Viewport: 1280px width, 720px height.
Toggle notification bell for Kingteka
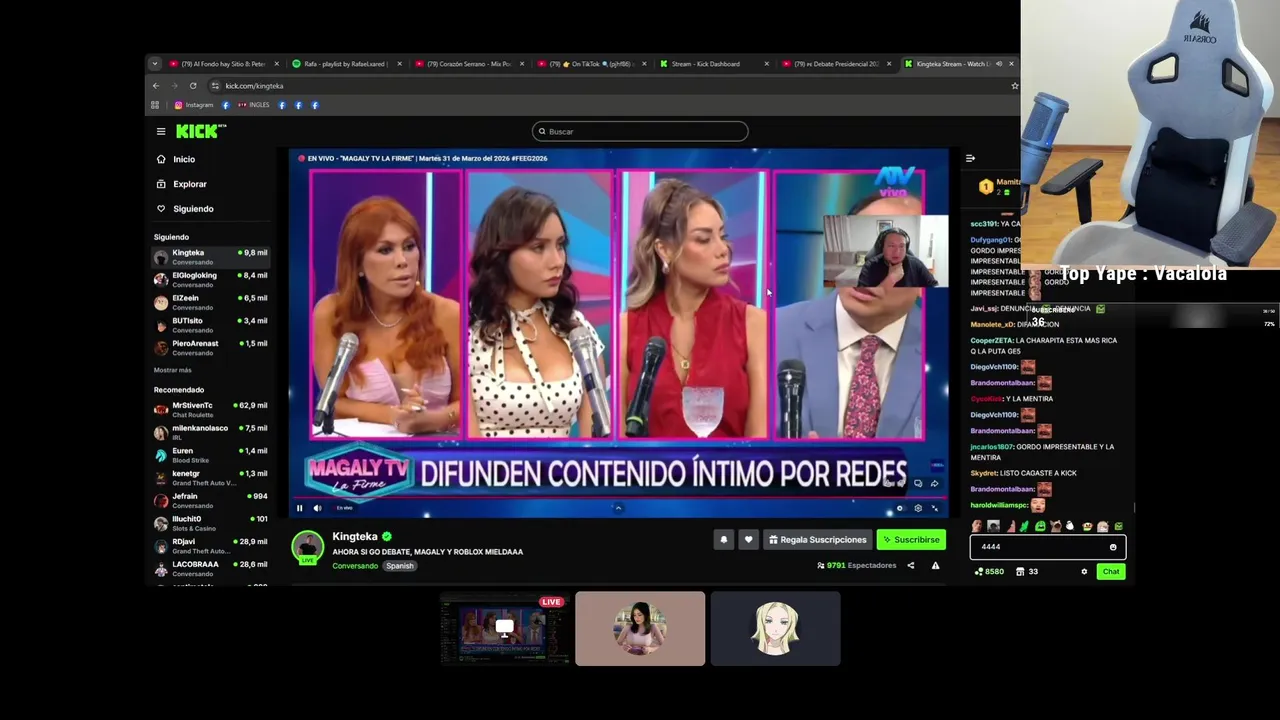[724, 540]
